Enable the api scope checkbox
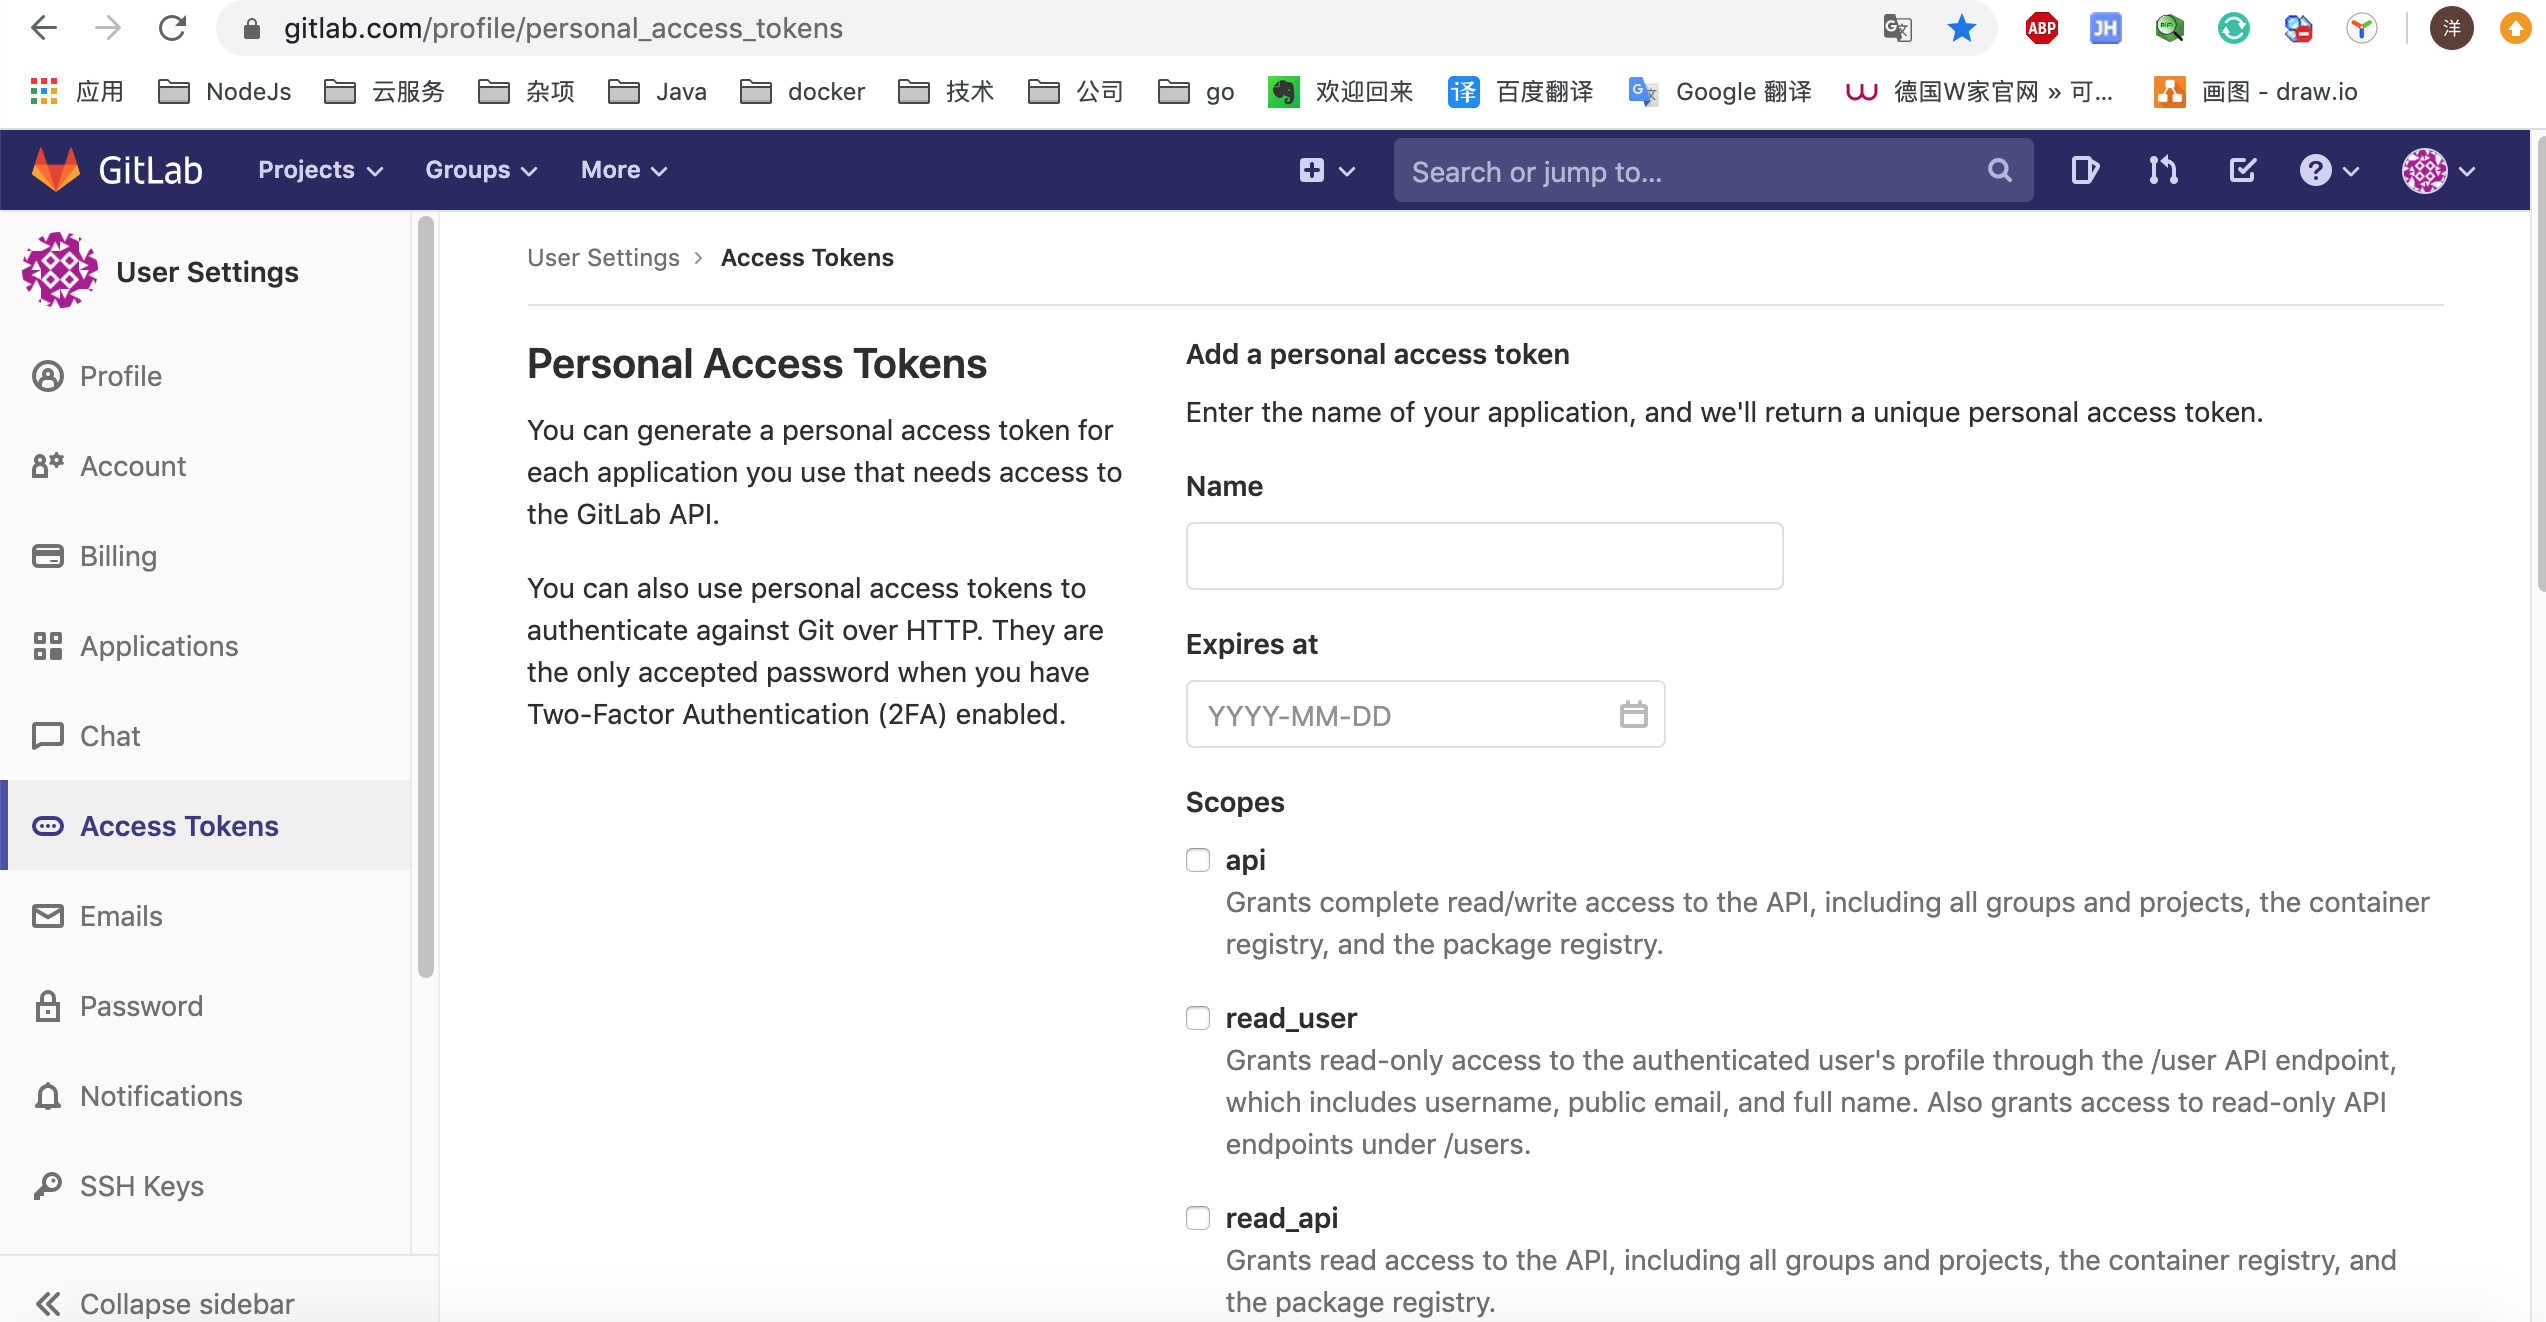This screenshot has height=1322, width=2546. (x=1198, y=860)
